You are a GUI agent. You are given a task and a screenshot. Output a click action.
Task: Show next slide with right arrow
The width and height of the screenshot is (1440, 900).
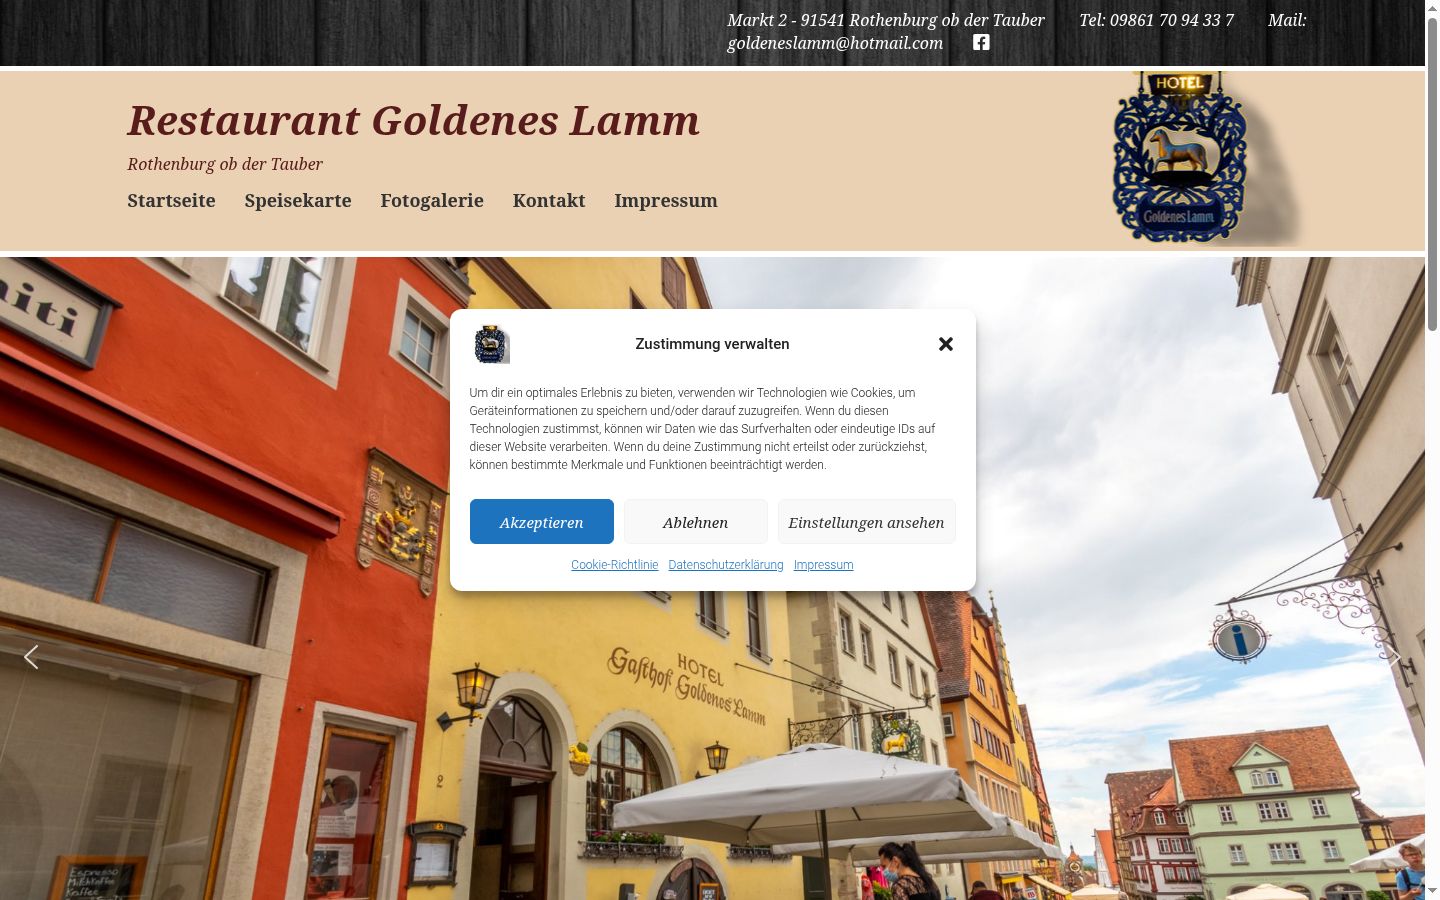1394,657
